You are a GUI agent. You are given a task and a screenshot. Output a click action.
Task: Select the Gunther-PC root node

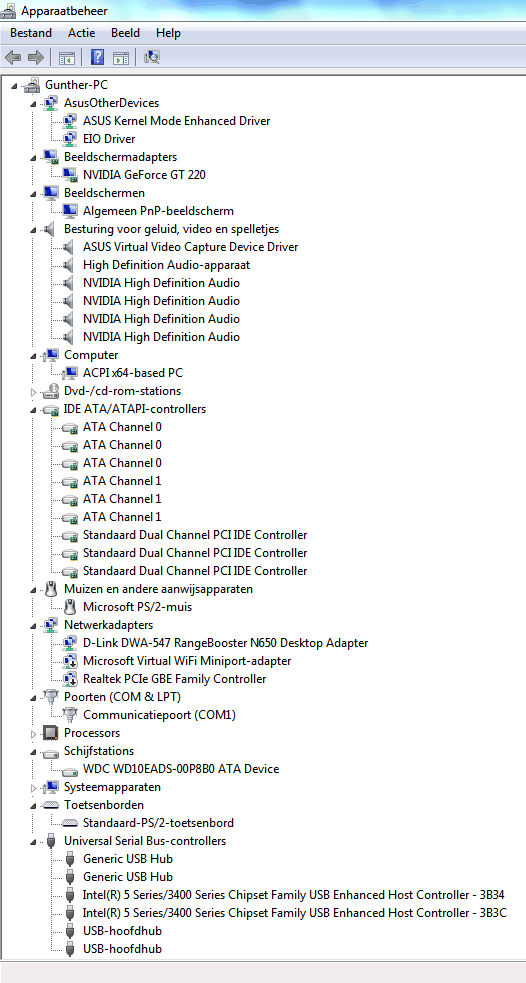(x=71, y=85)
